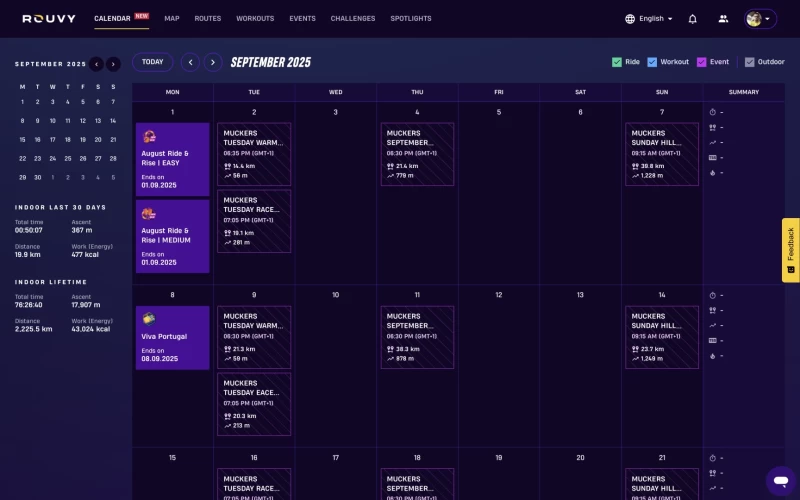Click the distance summary icon for week one
Viewport: 800px width, 500px height.
point(713,128)
